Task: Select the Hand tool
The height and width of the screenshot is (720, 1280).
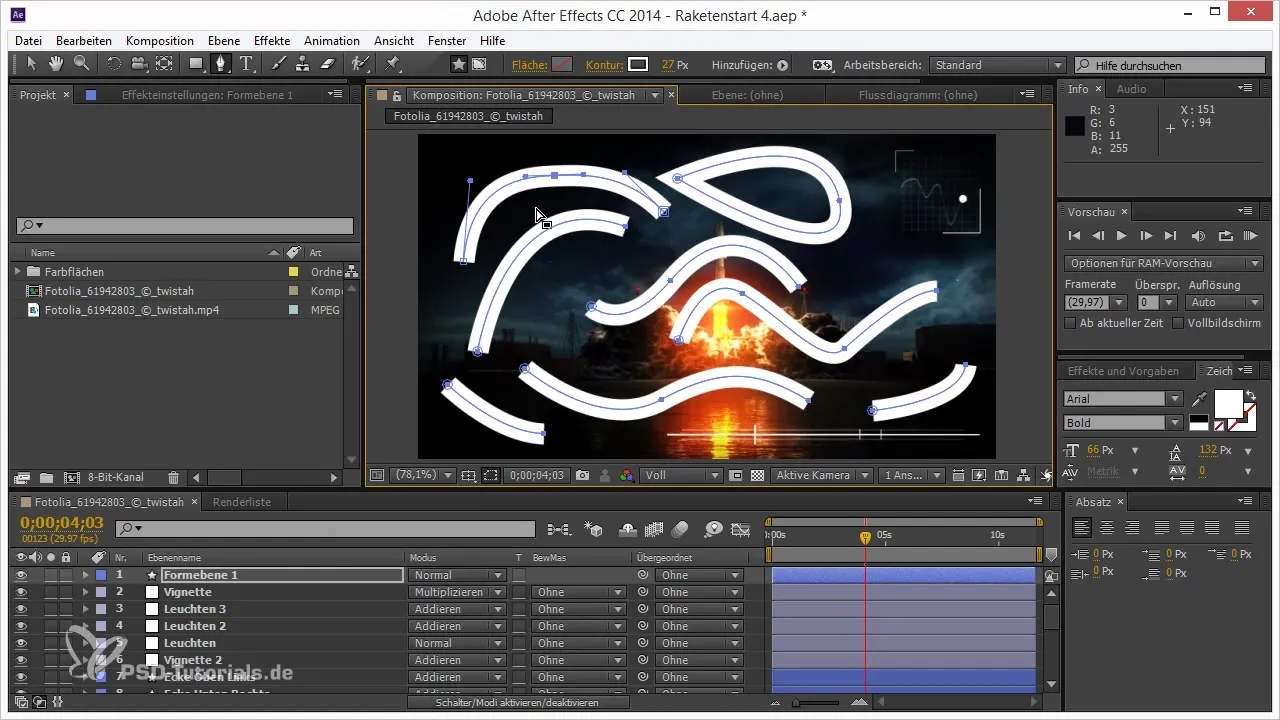Action: (56, 64)
